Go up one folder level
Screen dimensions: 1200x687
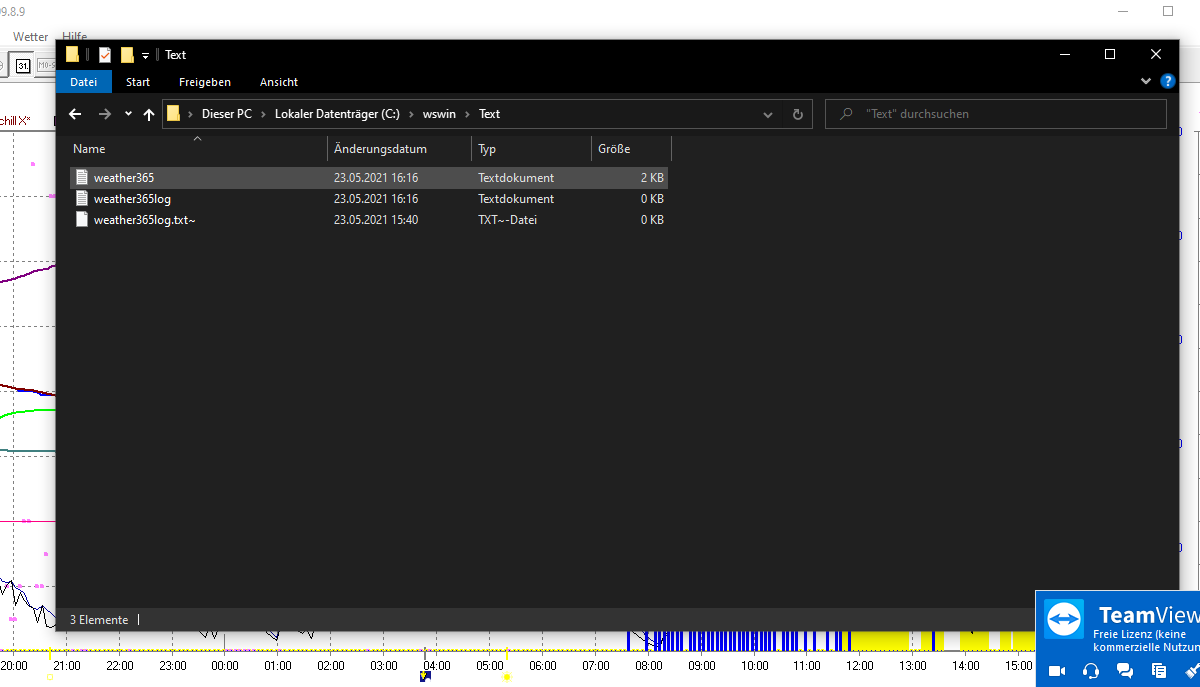tap(149, 114)
